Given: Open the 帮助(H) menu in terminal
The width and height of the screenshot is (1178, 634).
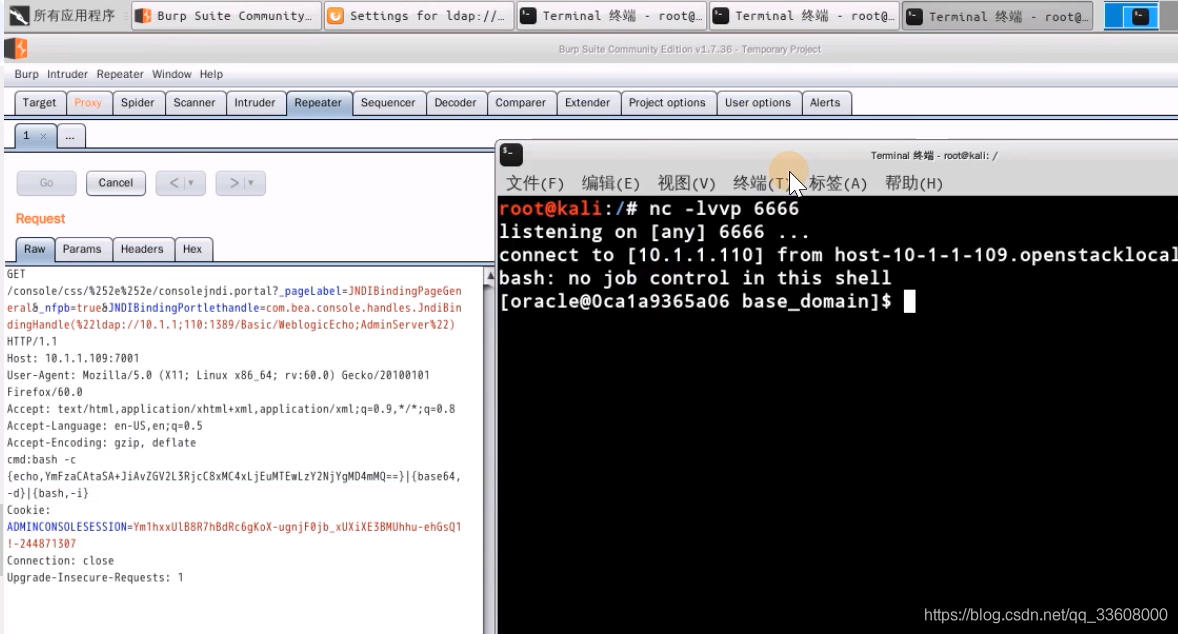Looking at the screenshot, I should 914,183.
